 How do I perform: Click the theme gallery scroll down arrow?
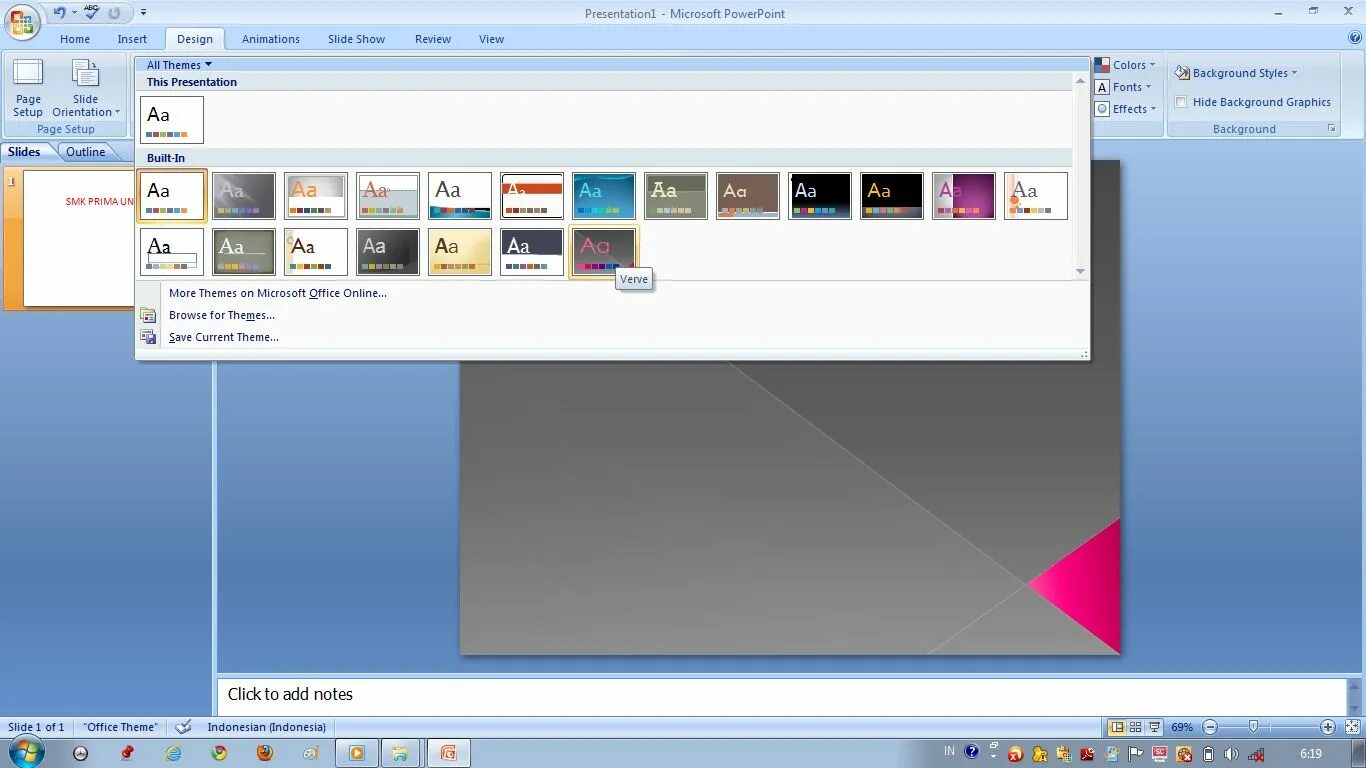1080,271
